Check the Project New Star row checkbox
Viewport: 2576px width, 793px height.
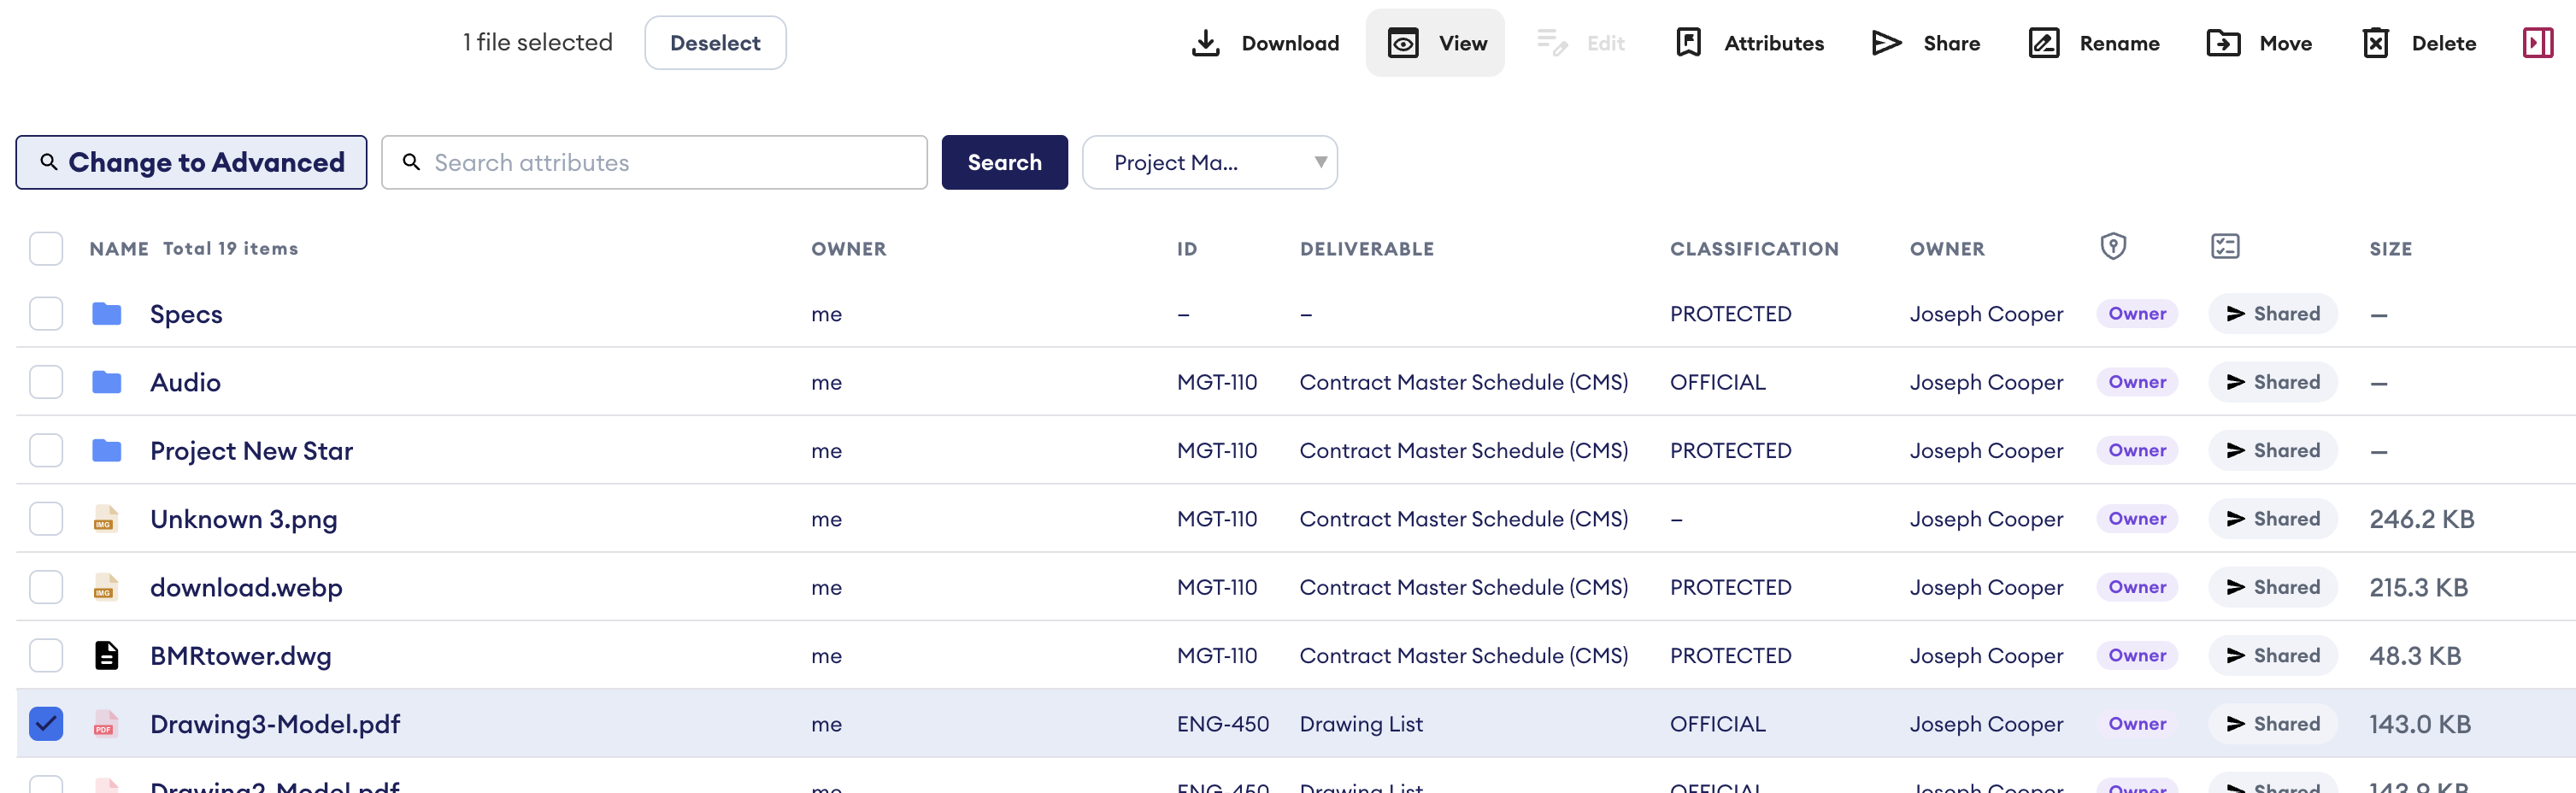(46, 451)
